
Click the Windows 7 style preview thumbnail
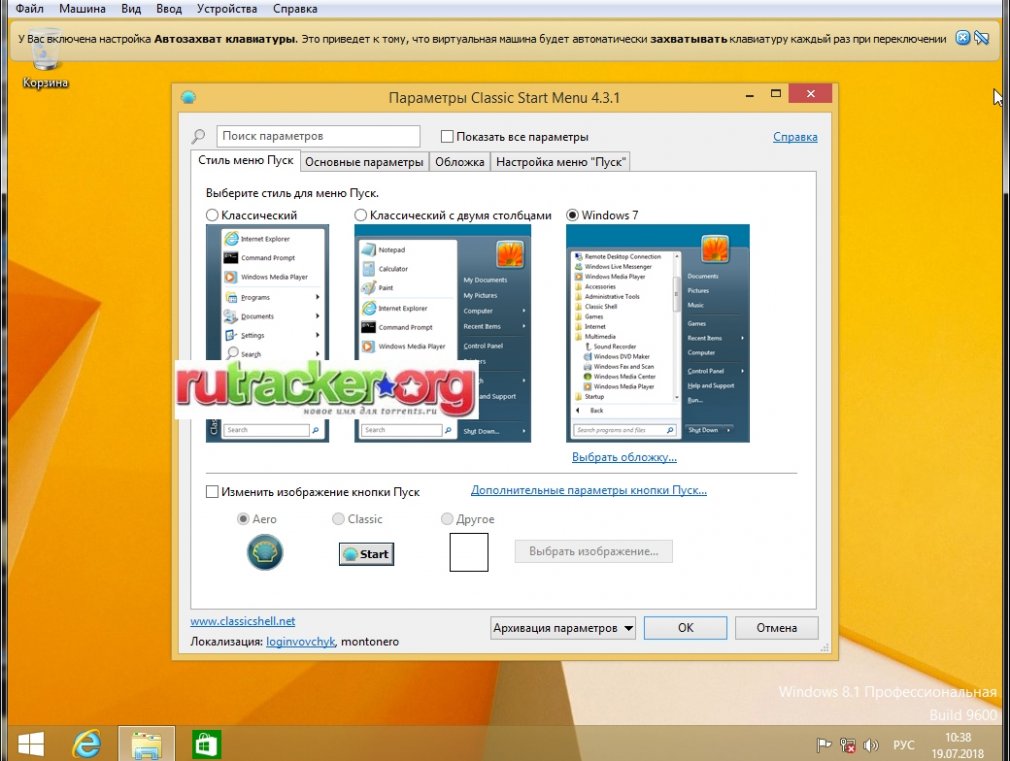click(658, 333)
